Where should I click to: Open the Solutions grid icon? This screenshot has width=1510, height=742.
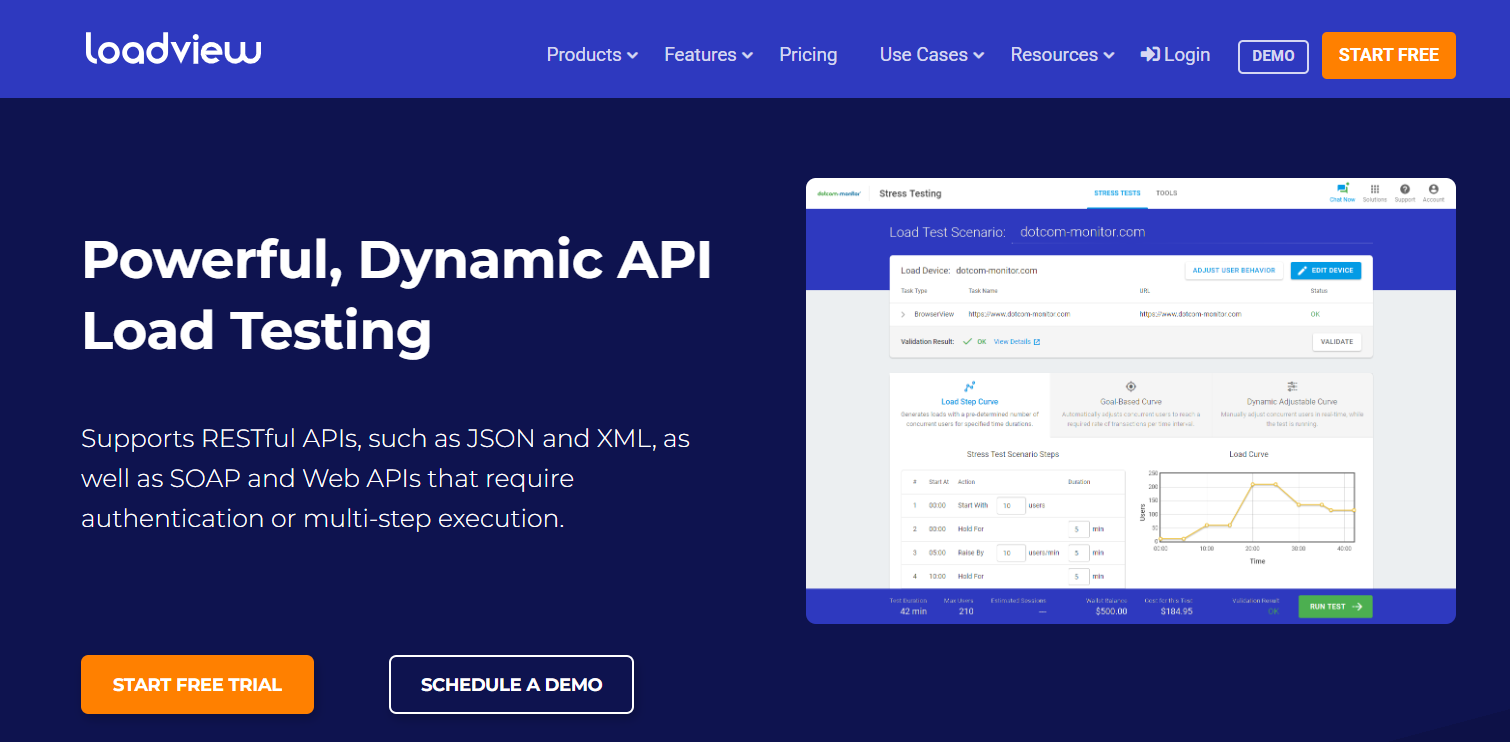pyautogui.click(x=1375, y=192)
